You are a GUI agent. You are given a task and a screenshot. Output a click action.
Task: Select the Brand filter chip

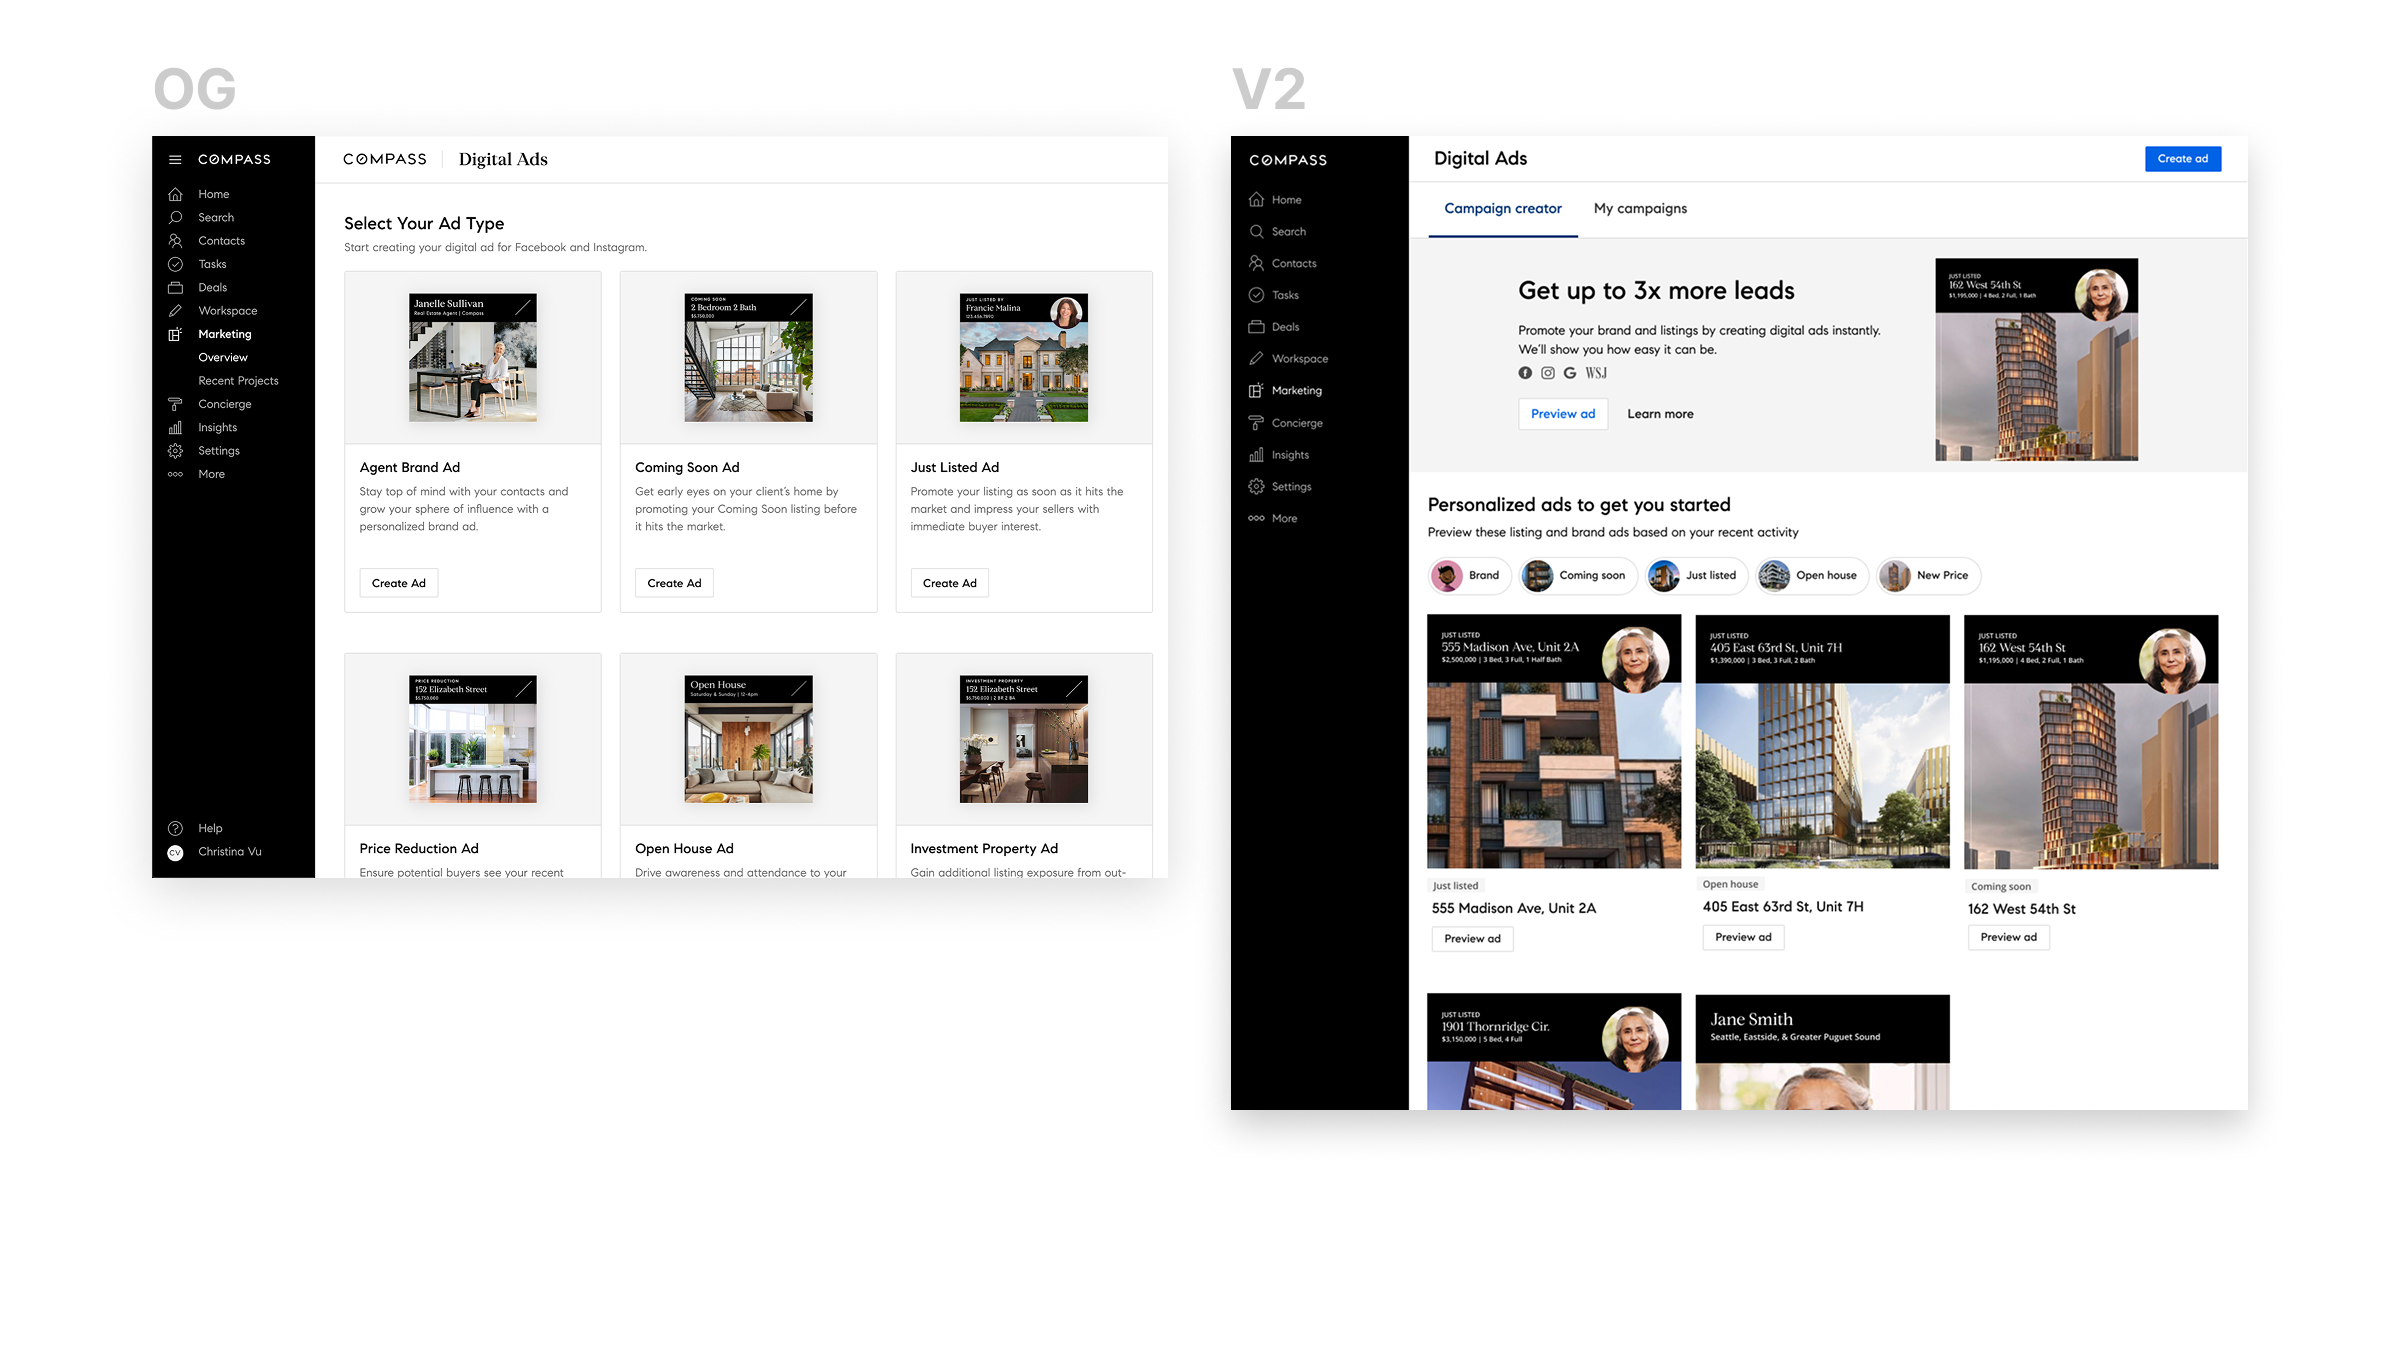pyautogui.click(x=1469, y=576)
